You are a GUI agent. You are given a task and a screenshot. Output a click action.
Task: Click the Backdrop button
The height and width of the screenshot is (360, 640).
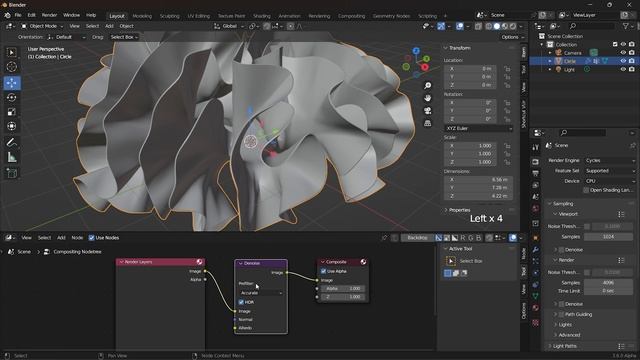click(417, 238)
